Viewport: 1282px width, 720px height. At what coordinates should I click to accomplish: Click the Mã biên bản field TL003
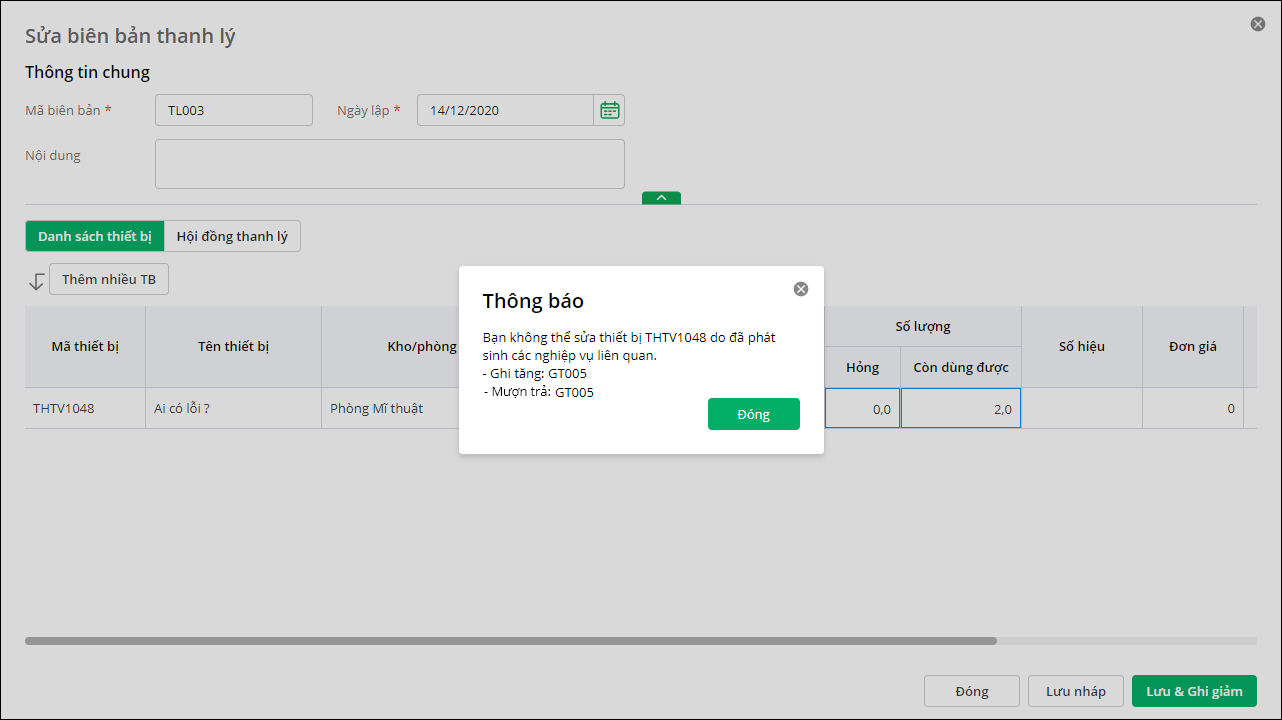pyautogui.click(x=233, y=110)
